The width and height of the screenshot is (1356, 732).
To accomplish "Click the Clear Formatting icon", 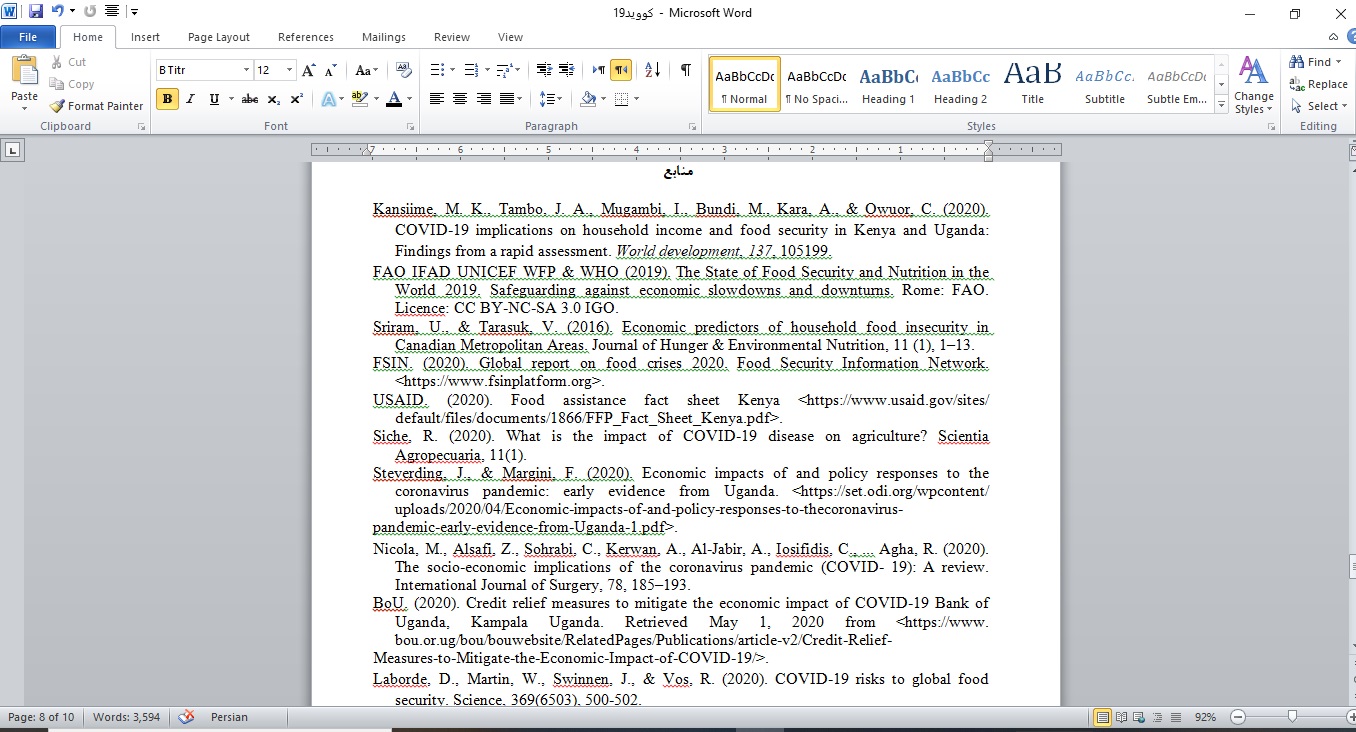I will [x=404, y=70].
